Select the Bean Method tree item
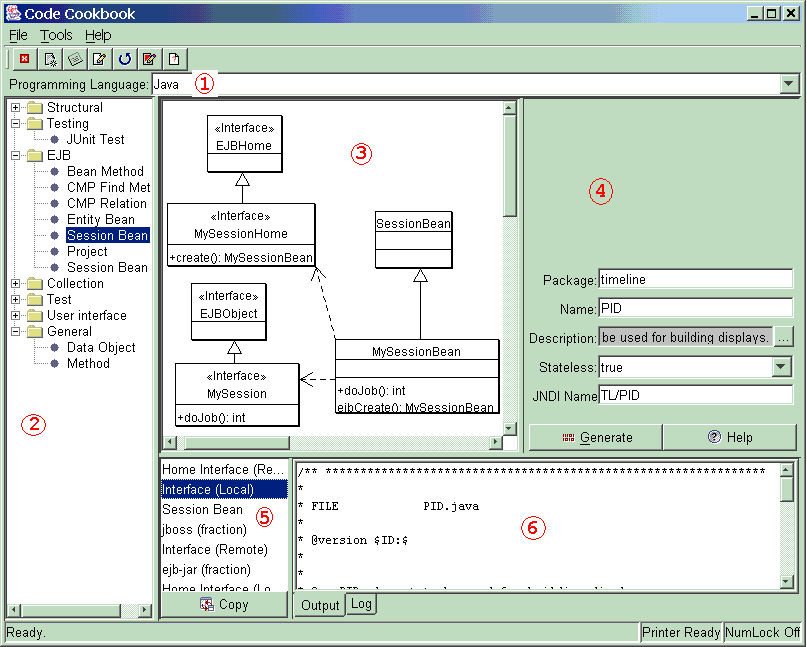Image resolution: width=807 pixels, height=647 pixels. point(105,171)
